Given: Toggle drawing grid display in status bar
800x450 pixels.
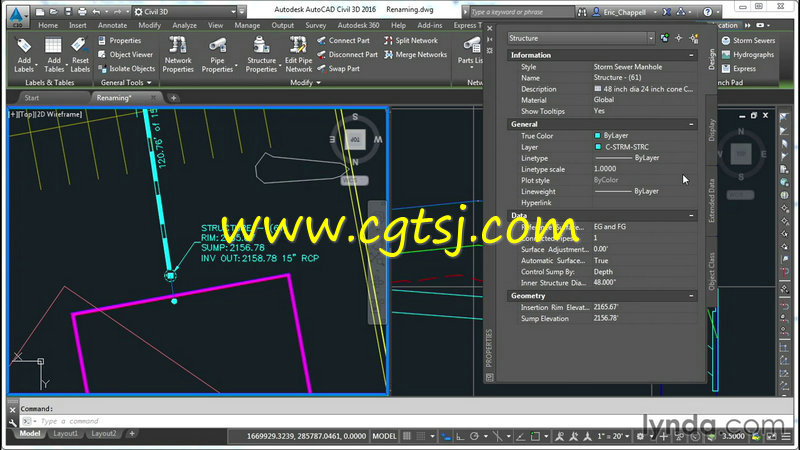Looking at the screenshot, I should pos(407,436).
